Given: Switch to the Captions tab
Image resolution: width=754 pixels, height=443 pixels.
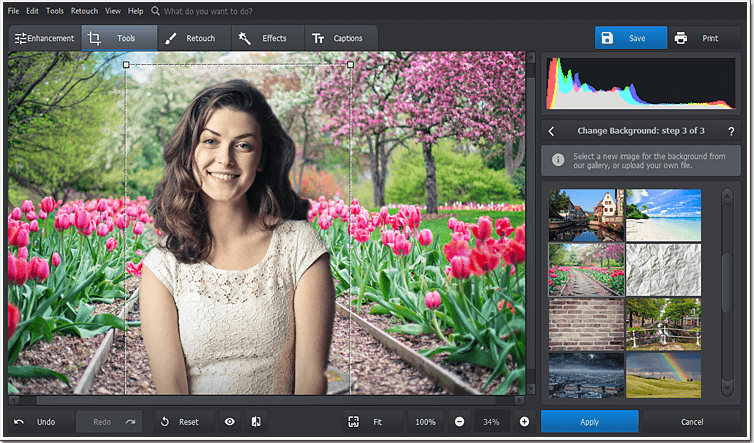Looking at the screenshot, I should point(341,38).
